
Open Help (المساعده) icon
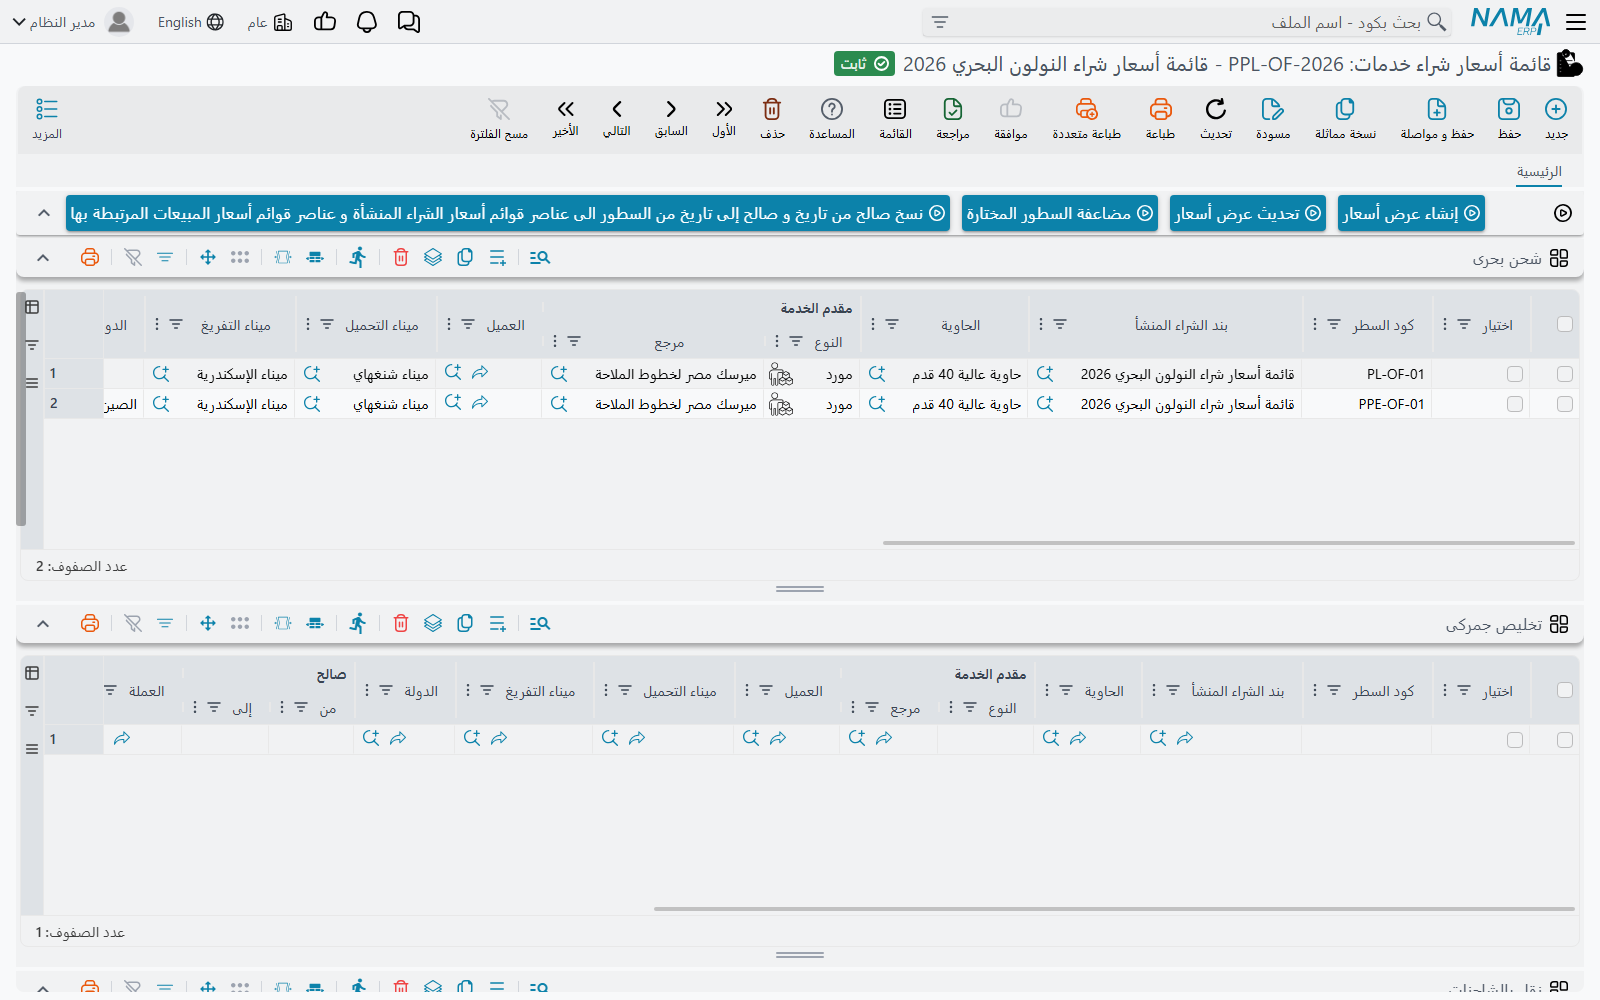[832, 109]
